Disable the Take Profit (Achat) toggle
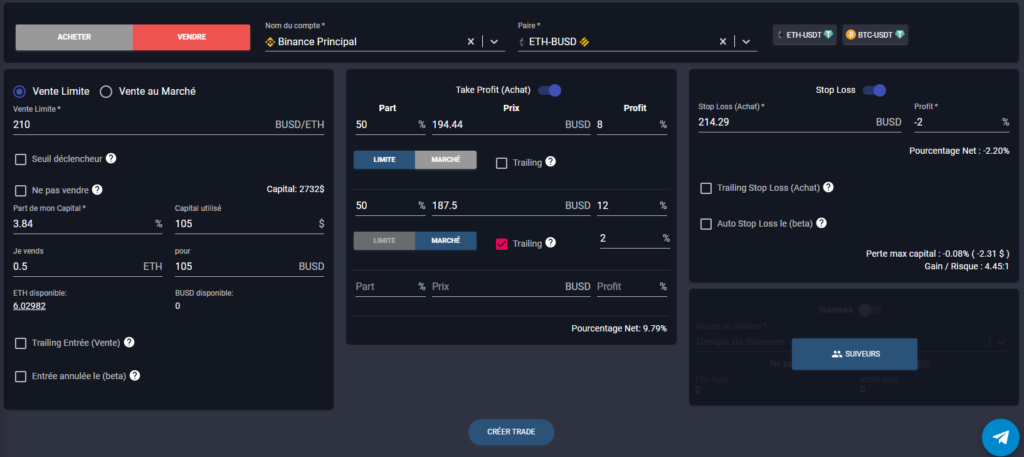Screen dimensions: 1024x457 pos(550,90)
